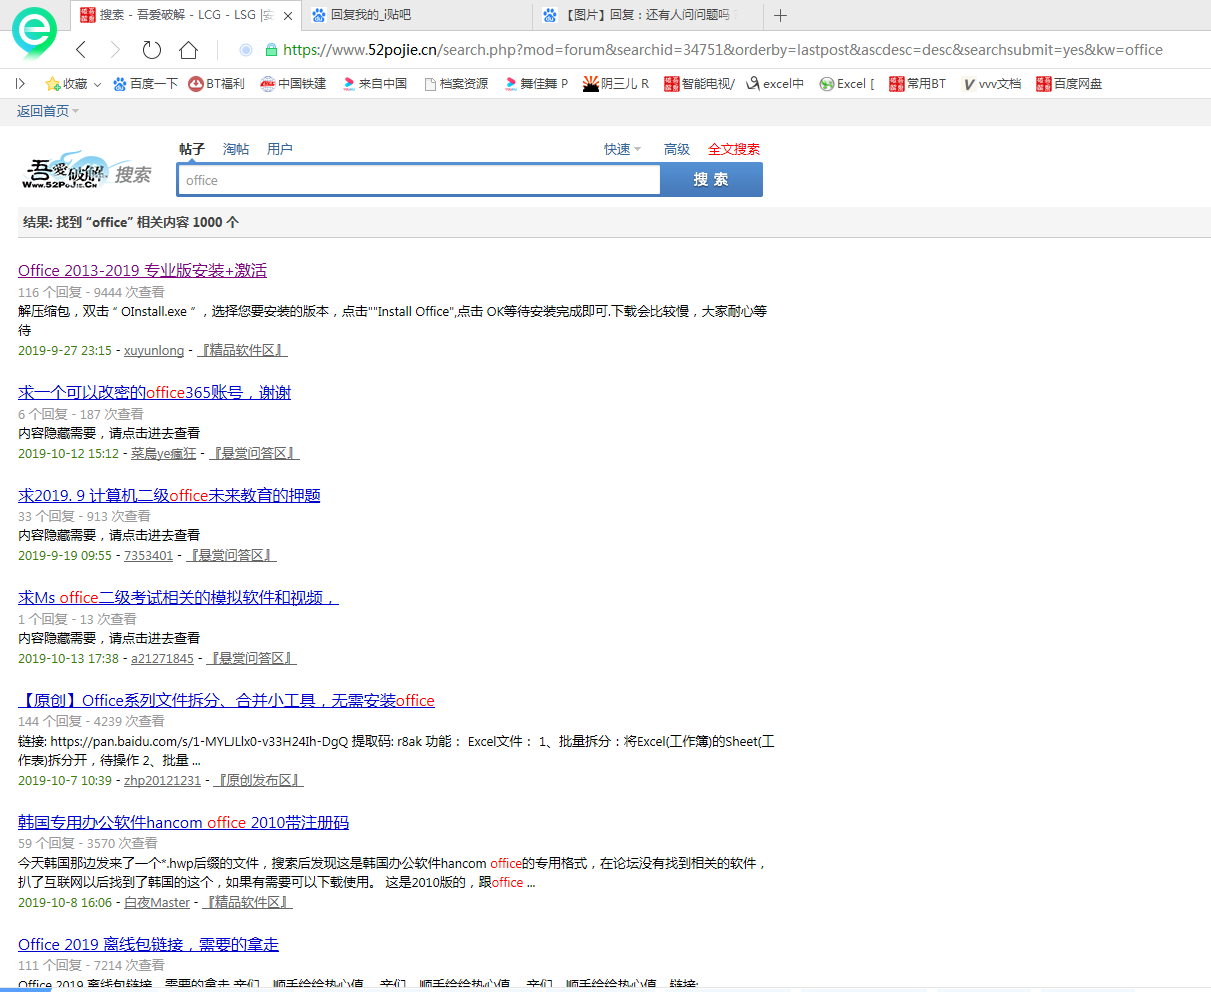Open the excel中 bookmark

775,84
